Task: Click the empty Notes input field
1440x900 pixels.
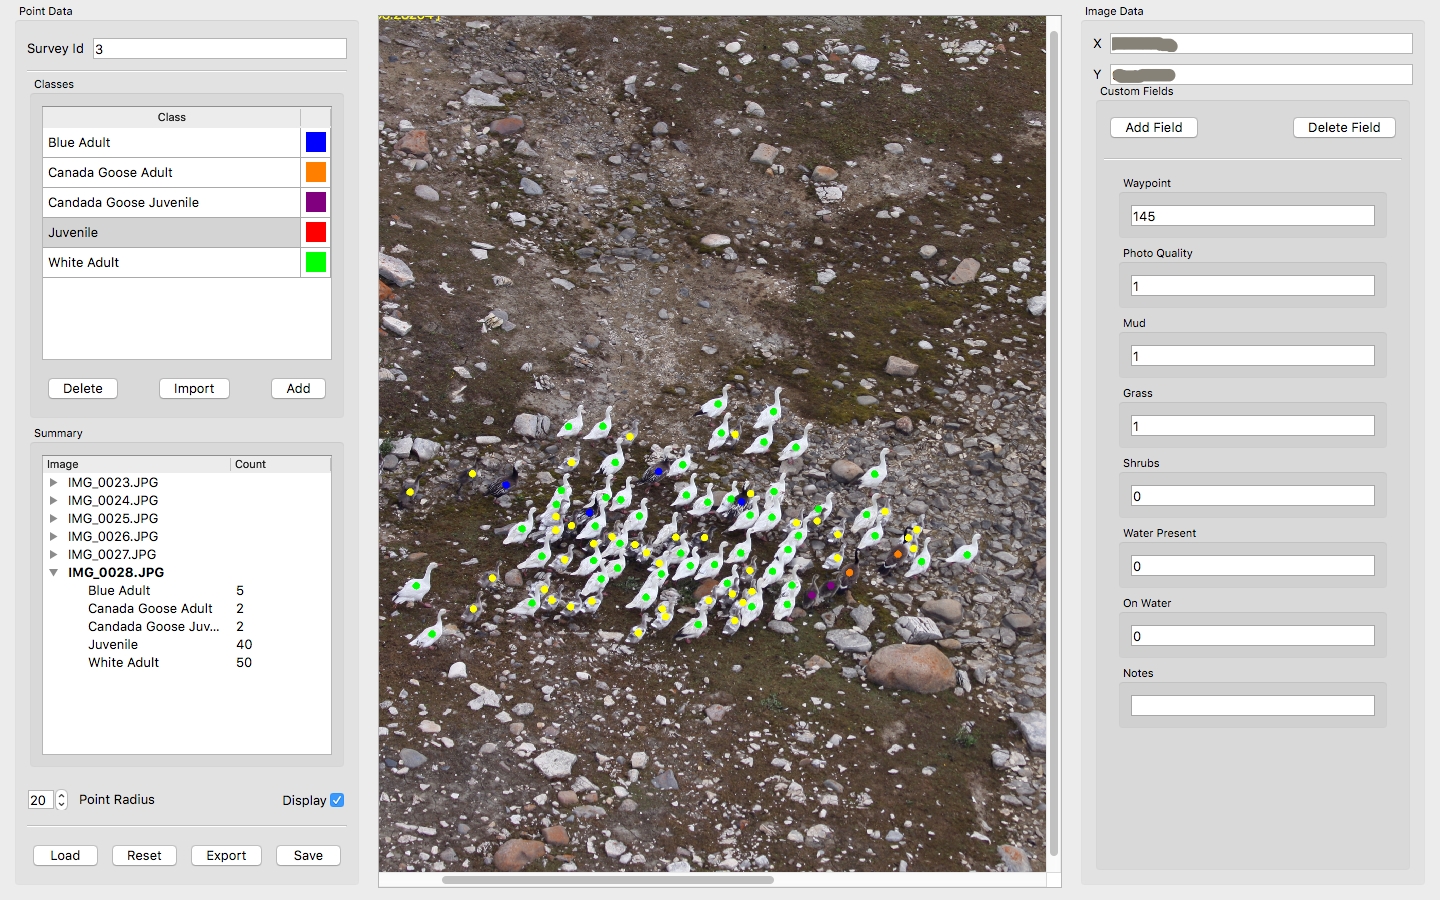Action: point(1253,706)
